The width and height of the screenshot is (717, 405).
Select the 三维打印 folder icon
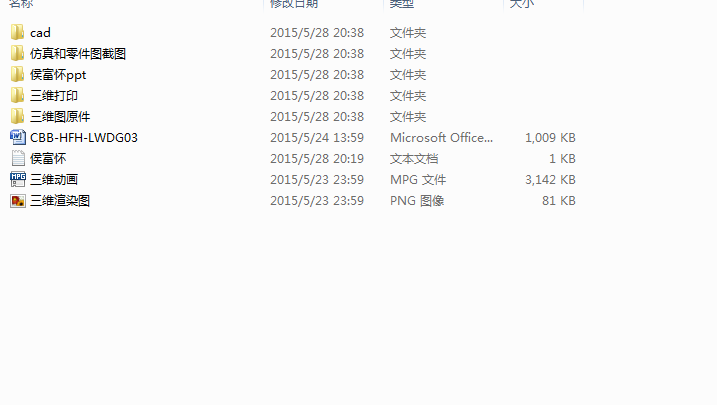17,96
